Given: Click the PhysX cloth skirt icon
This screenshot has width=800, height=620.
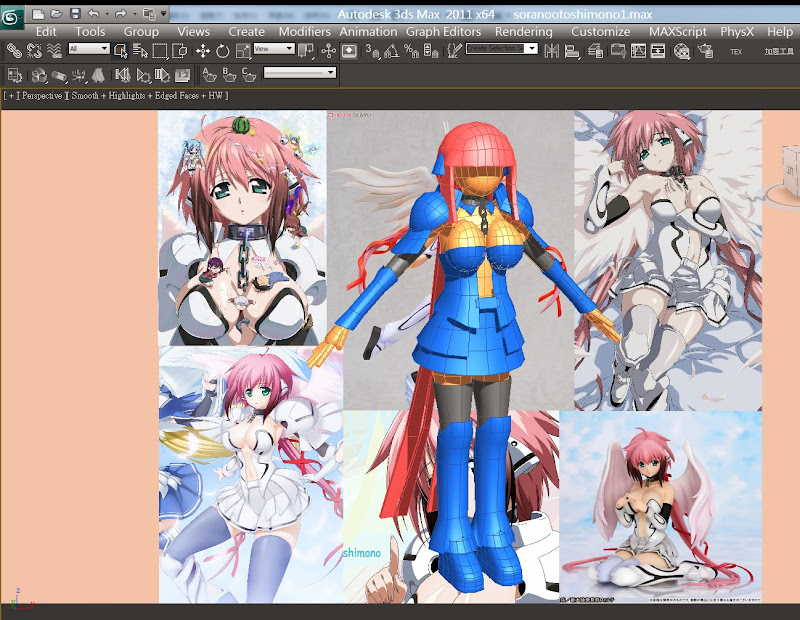Looking at the screenshot, I should pos(98,76).
